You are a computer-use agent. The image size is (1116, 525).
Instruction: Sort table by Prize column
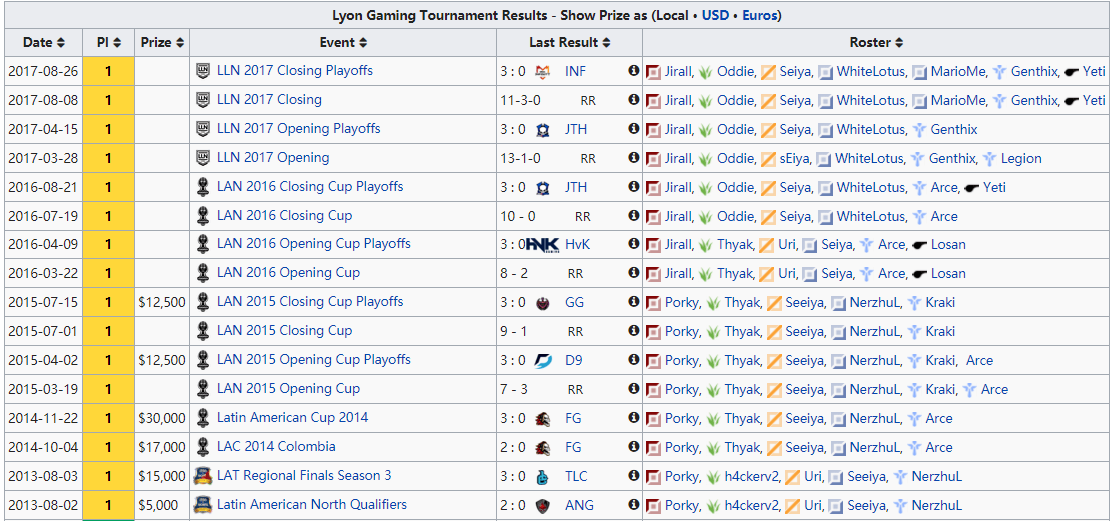click(162, 43)
